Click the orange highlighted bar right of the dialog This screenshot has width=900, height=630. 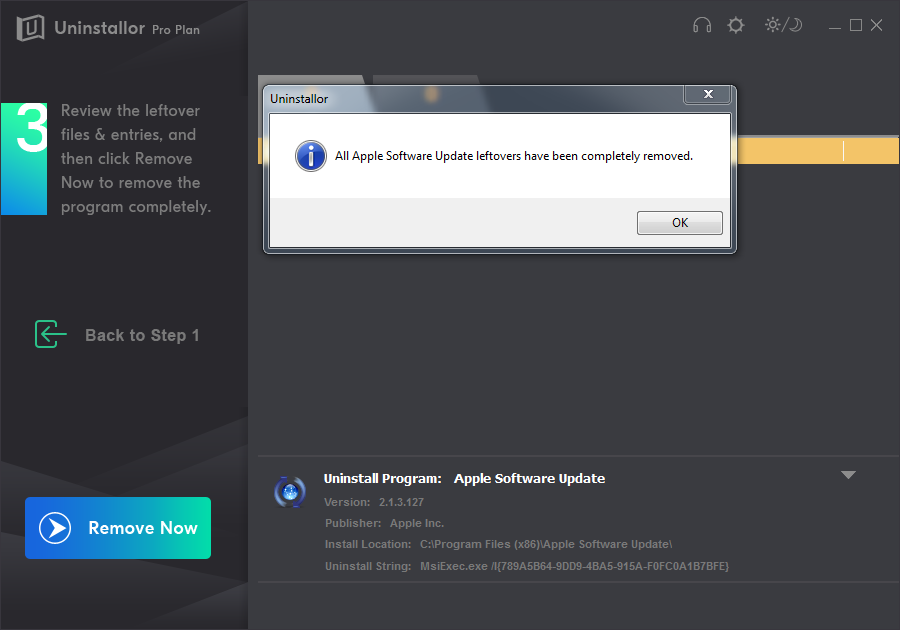tap(818, 151)
